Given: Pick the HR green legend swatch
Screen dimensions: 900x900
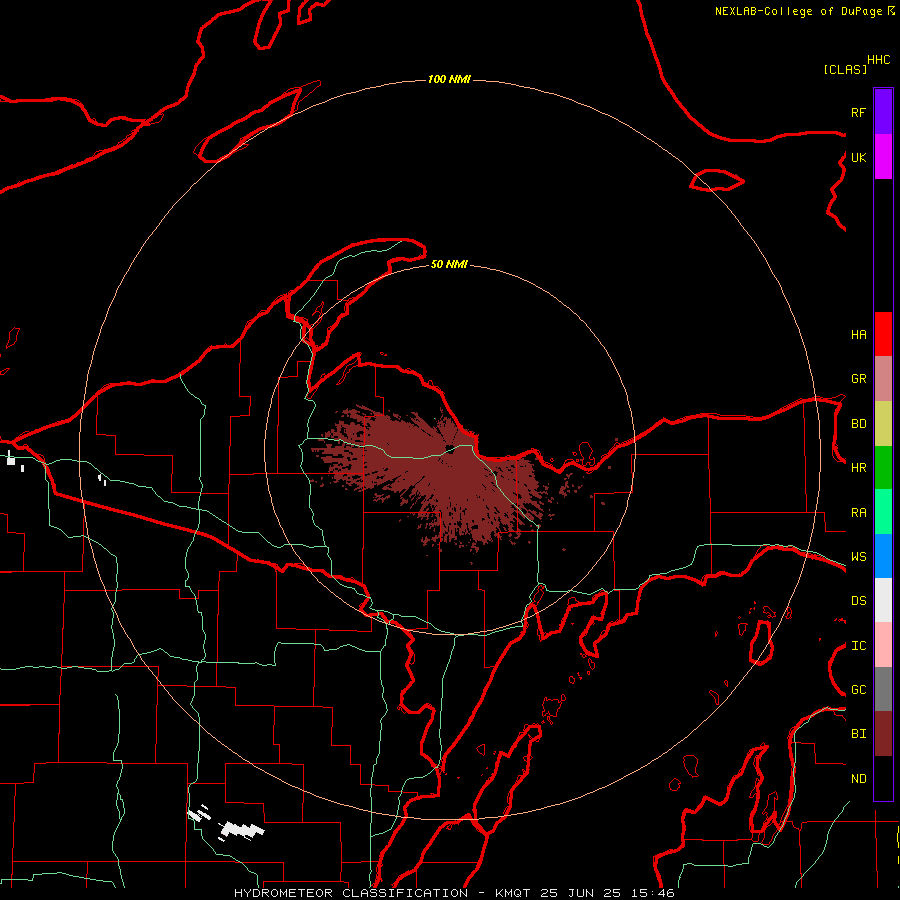Looking at the screenshot, I should pyautogui.click(x=883, y=468).
